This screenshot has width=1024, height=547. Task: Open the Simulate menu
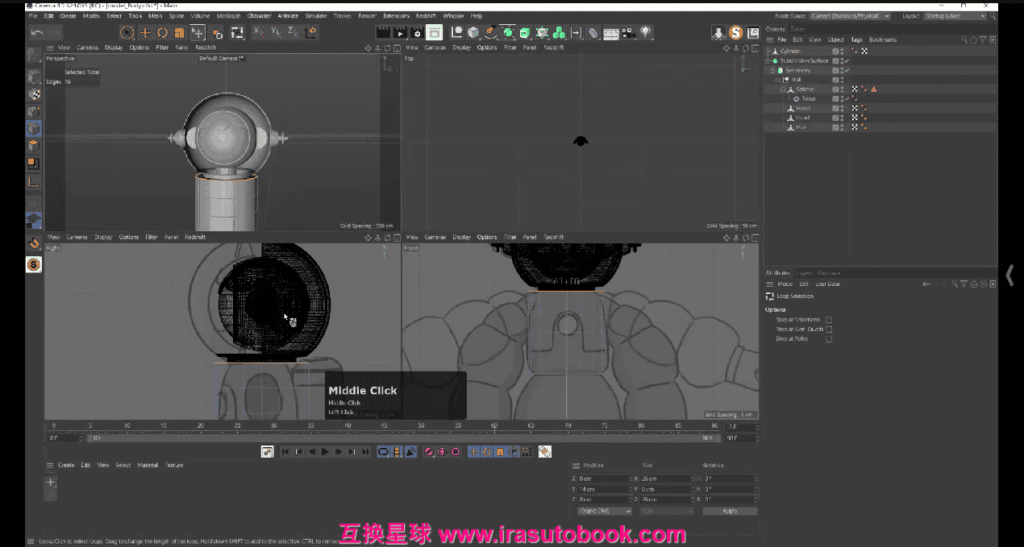[316, 16]
